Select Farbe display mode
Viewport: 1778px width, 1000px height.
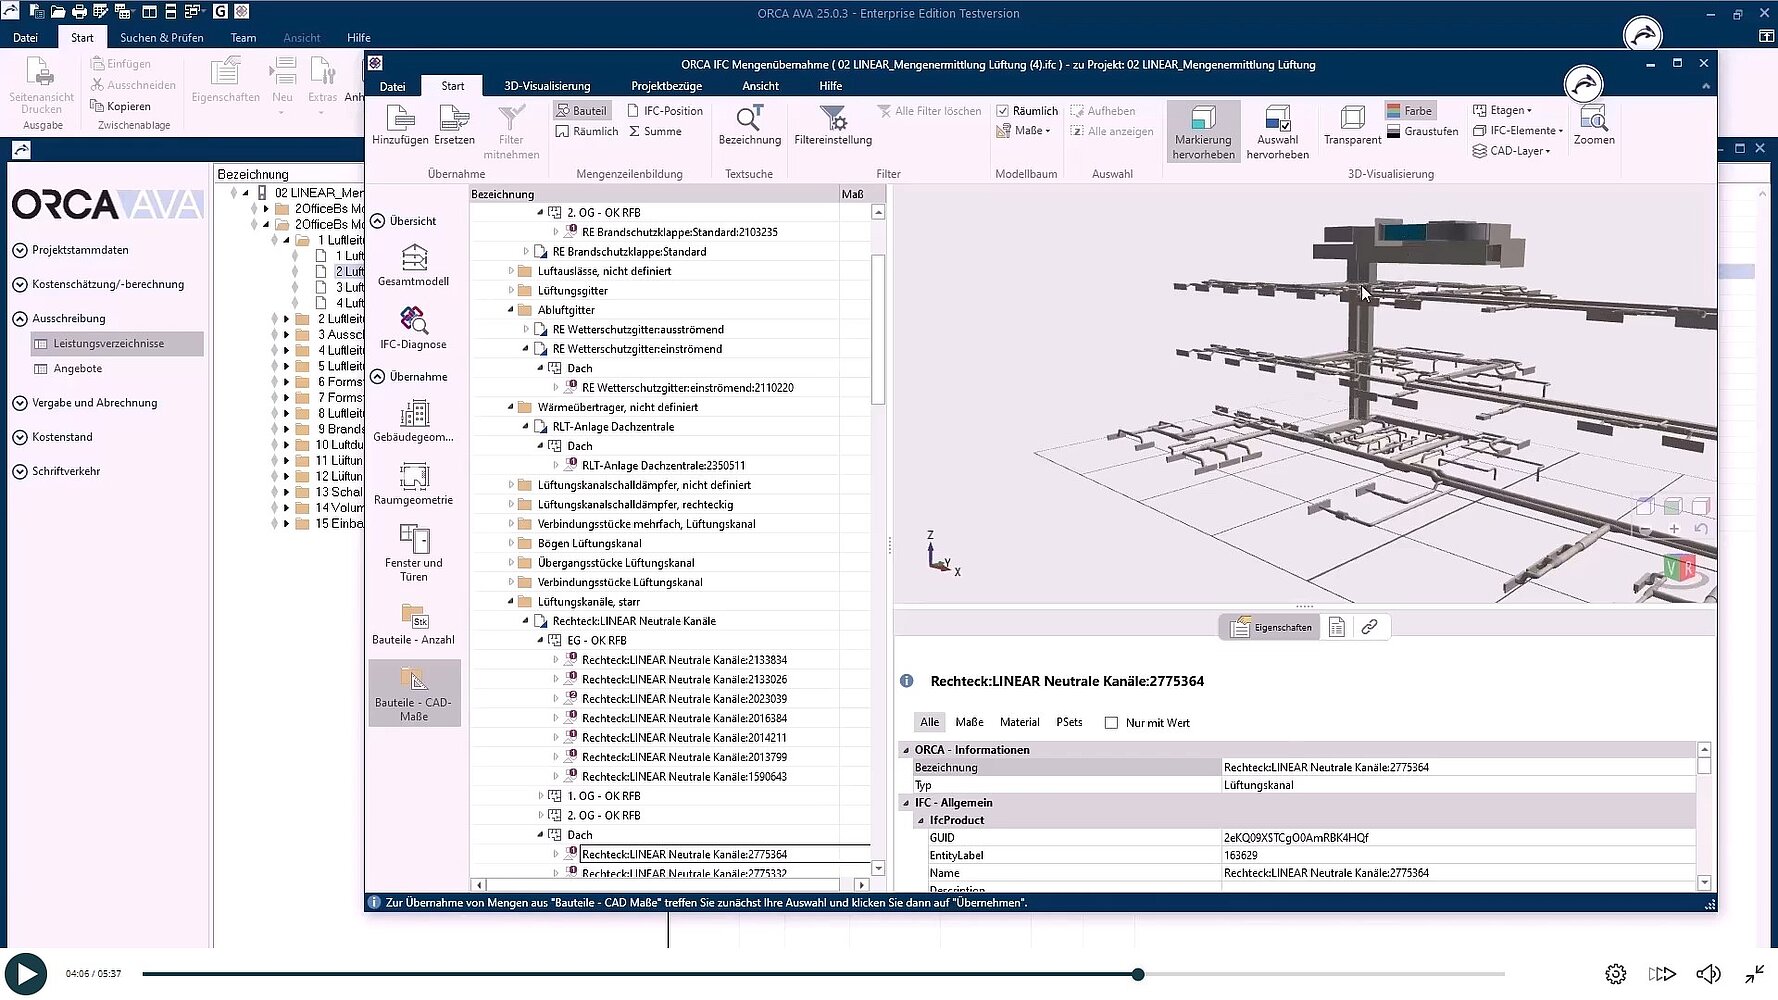click(x=1409, y=111)
